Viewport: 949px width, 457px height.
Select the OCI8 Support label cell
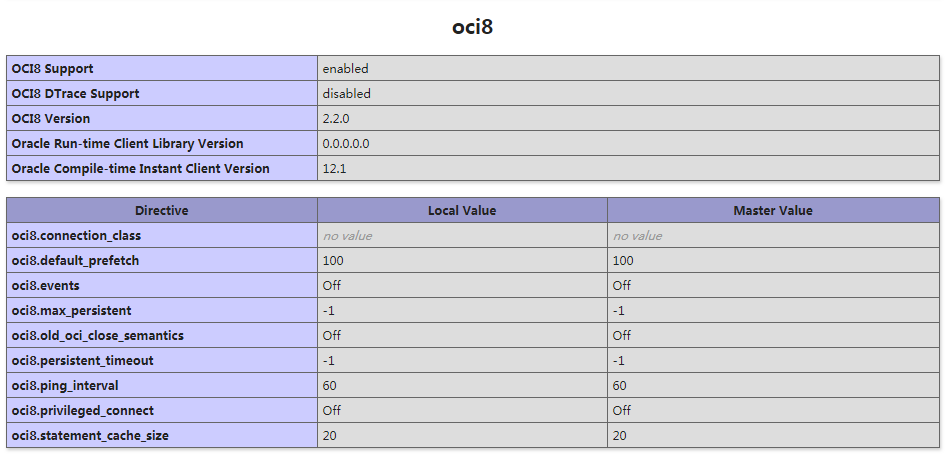[x=53, y=69]
